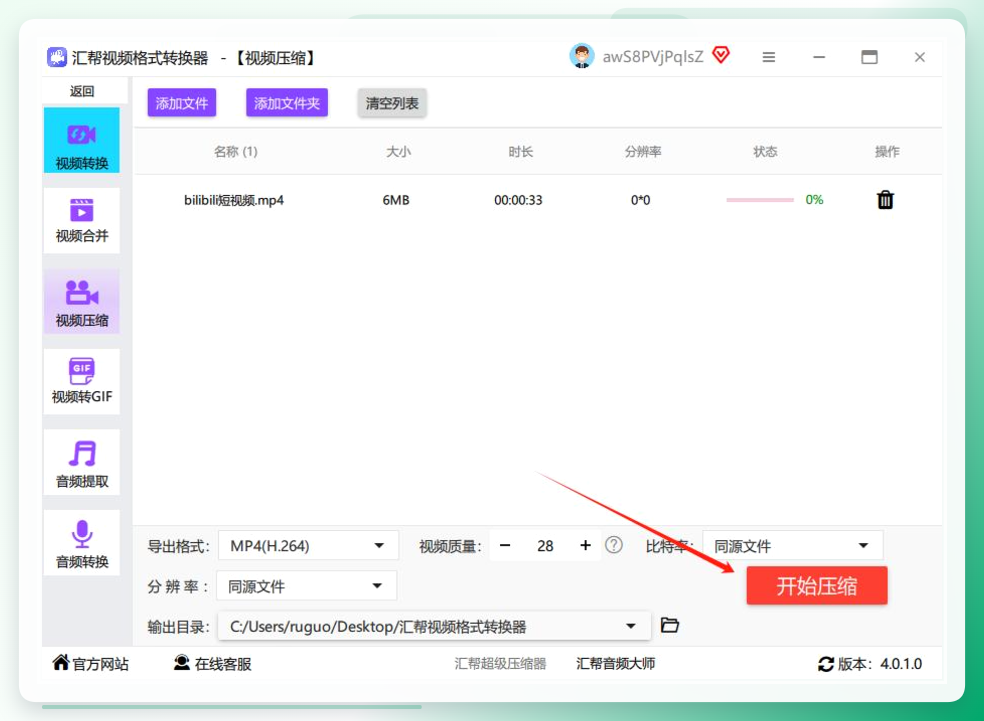Increase video quality with plus button
984x721 pixels.
586,545
